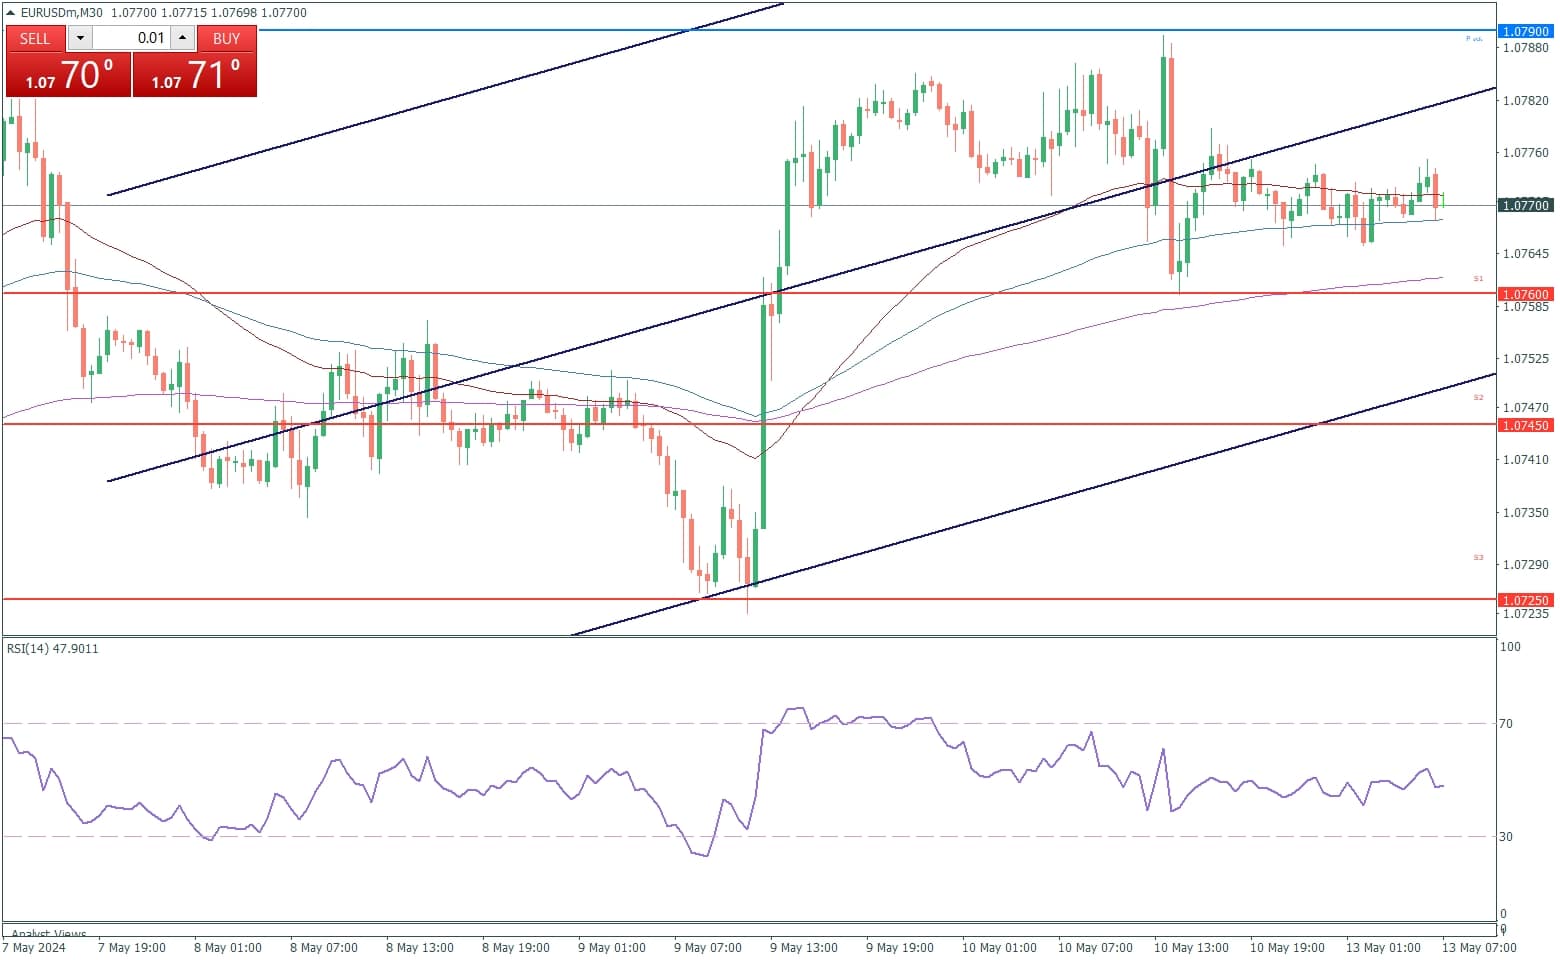Screen dimensions: 1560x960
Task: Click 1.07350 on the price scale
Action: click(1526, 512)
